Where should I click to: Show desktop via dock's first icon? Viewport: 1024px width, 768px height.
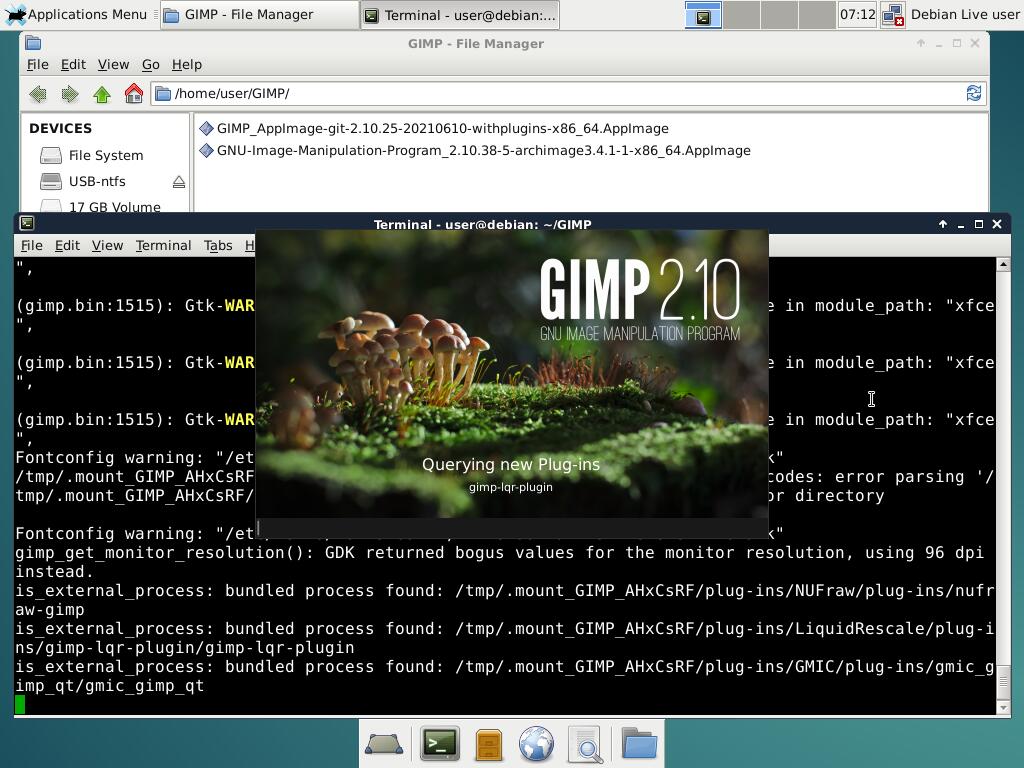coord(384,744)
